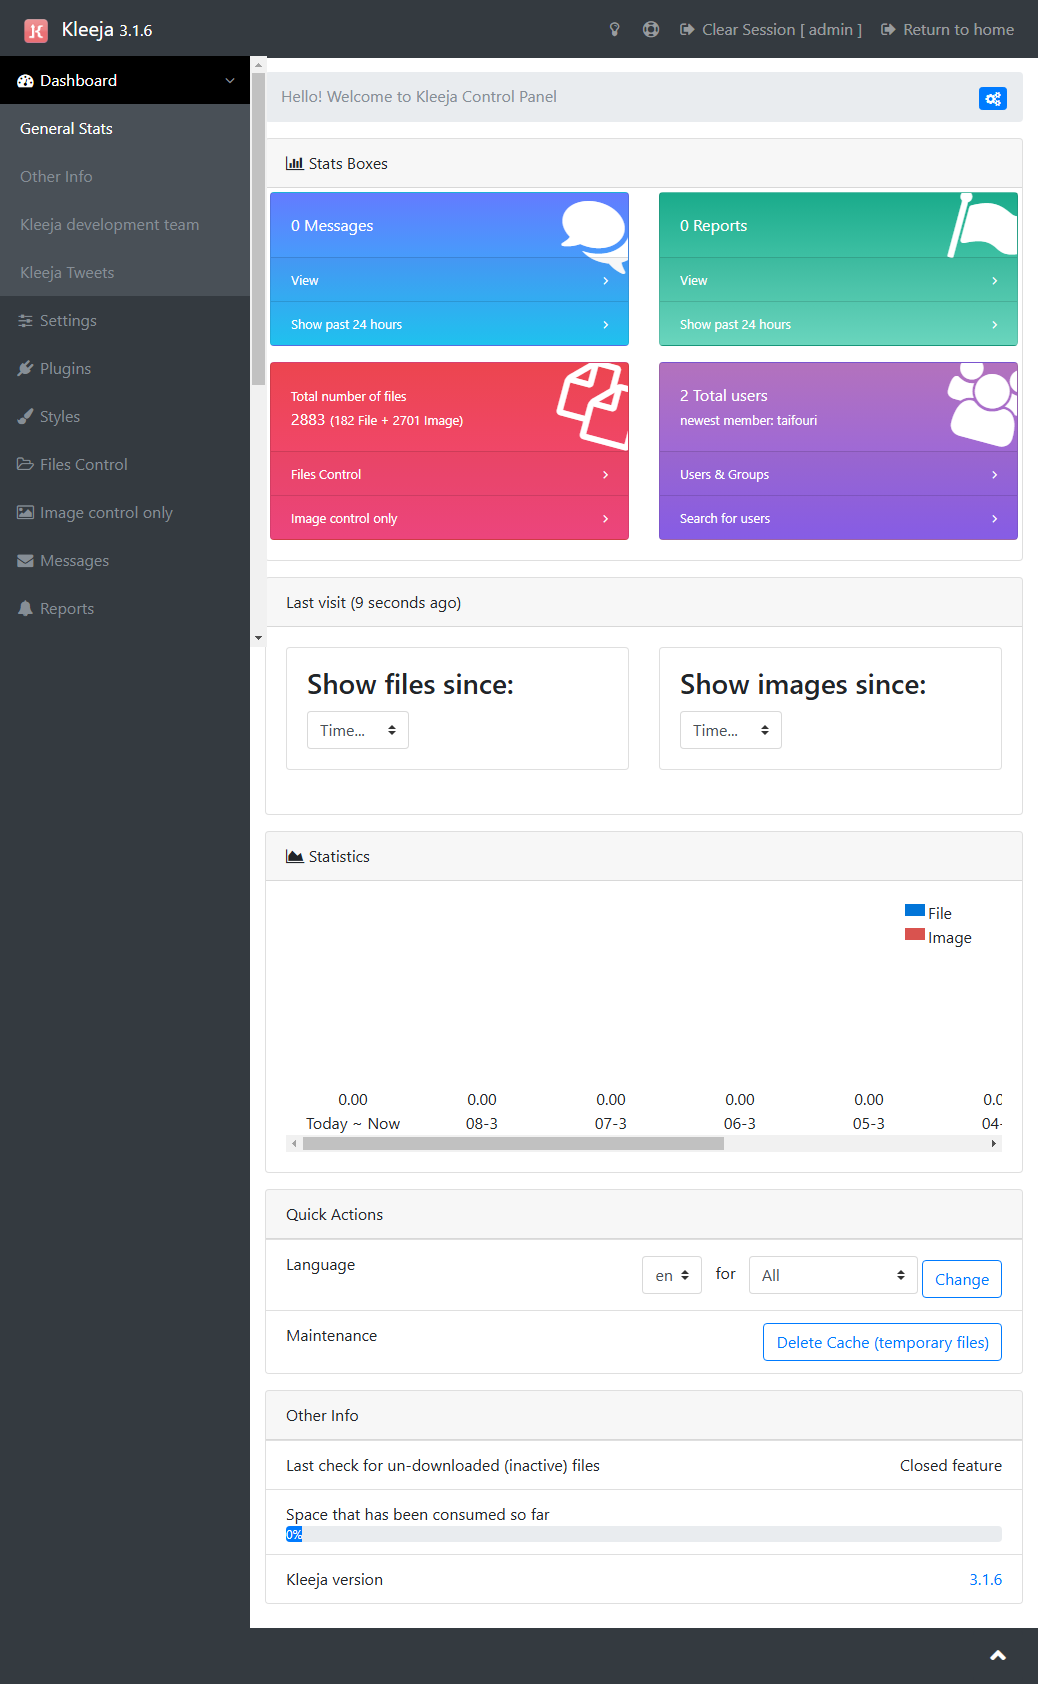Open the Show images since Time dropdown

[x=731, y=730]
